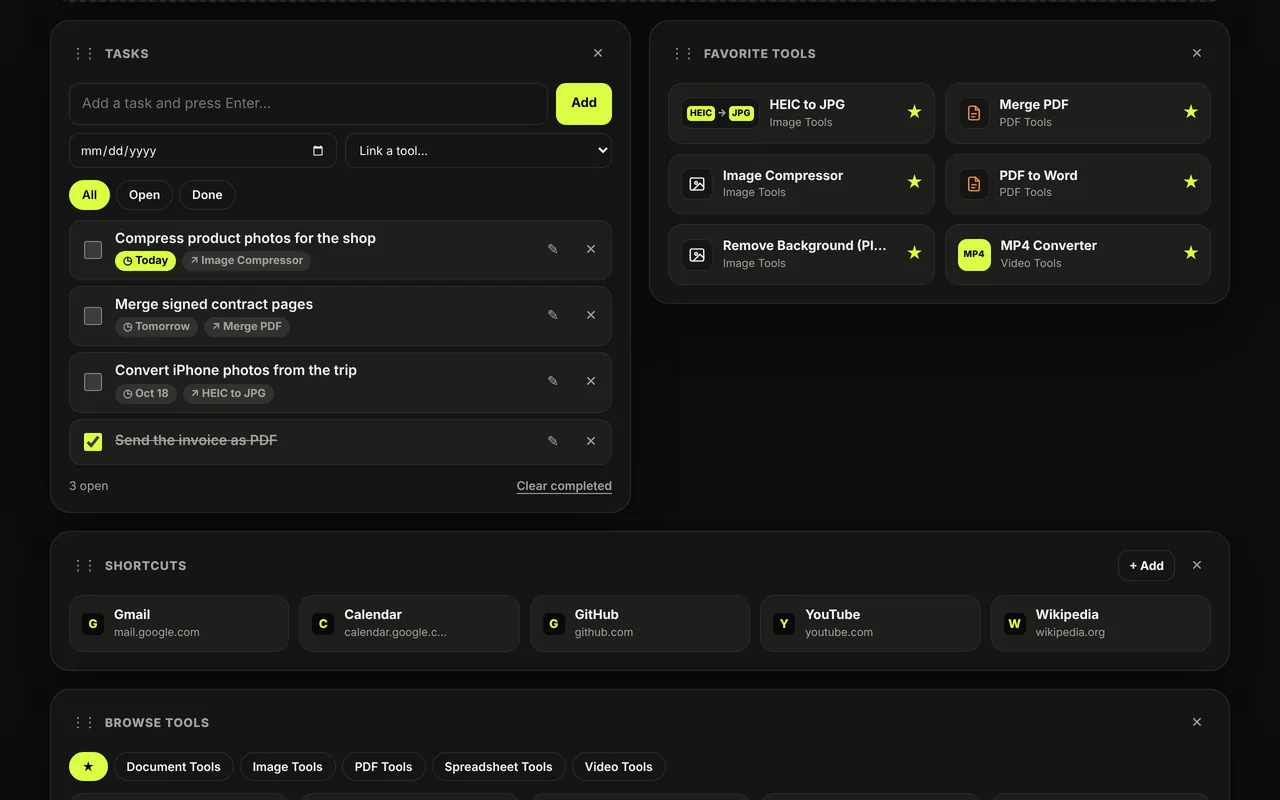Open the Gmail shortcut
This screenshot has height=800, width=1280.
pos(179,624)
